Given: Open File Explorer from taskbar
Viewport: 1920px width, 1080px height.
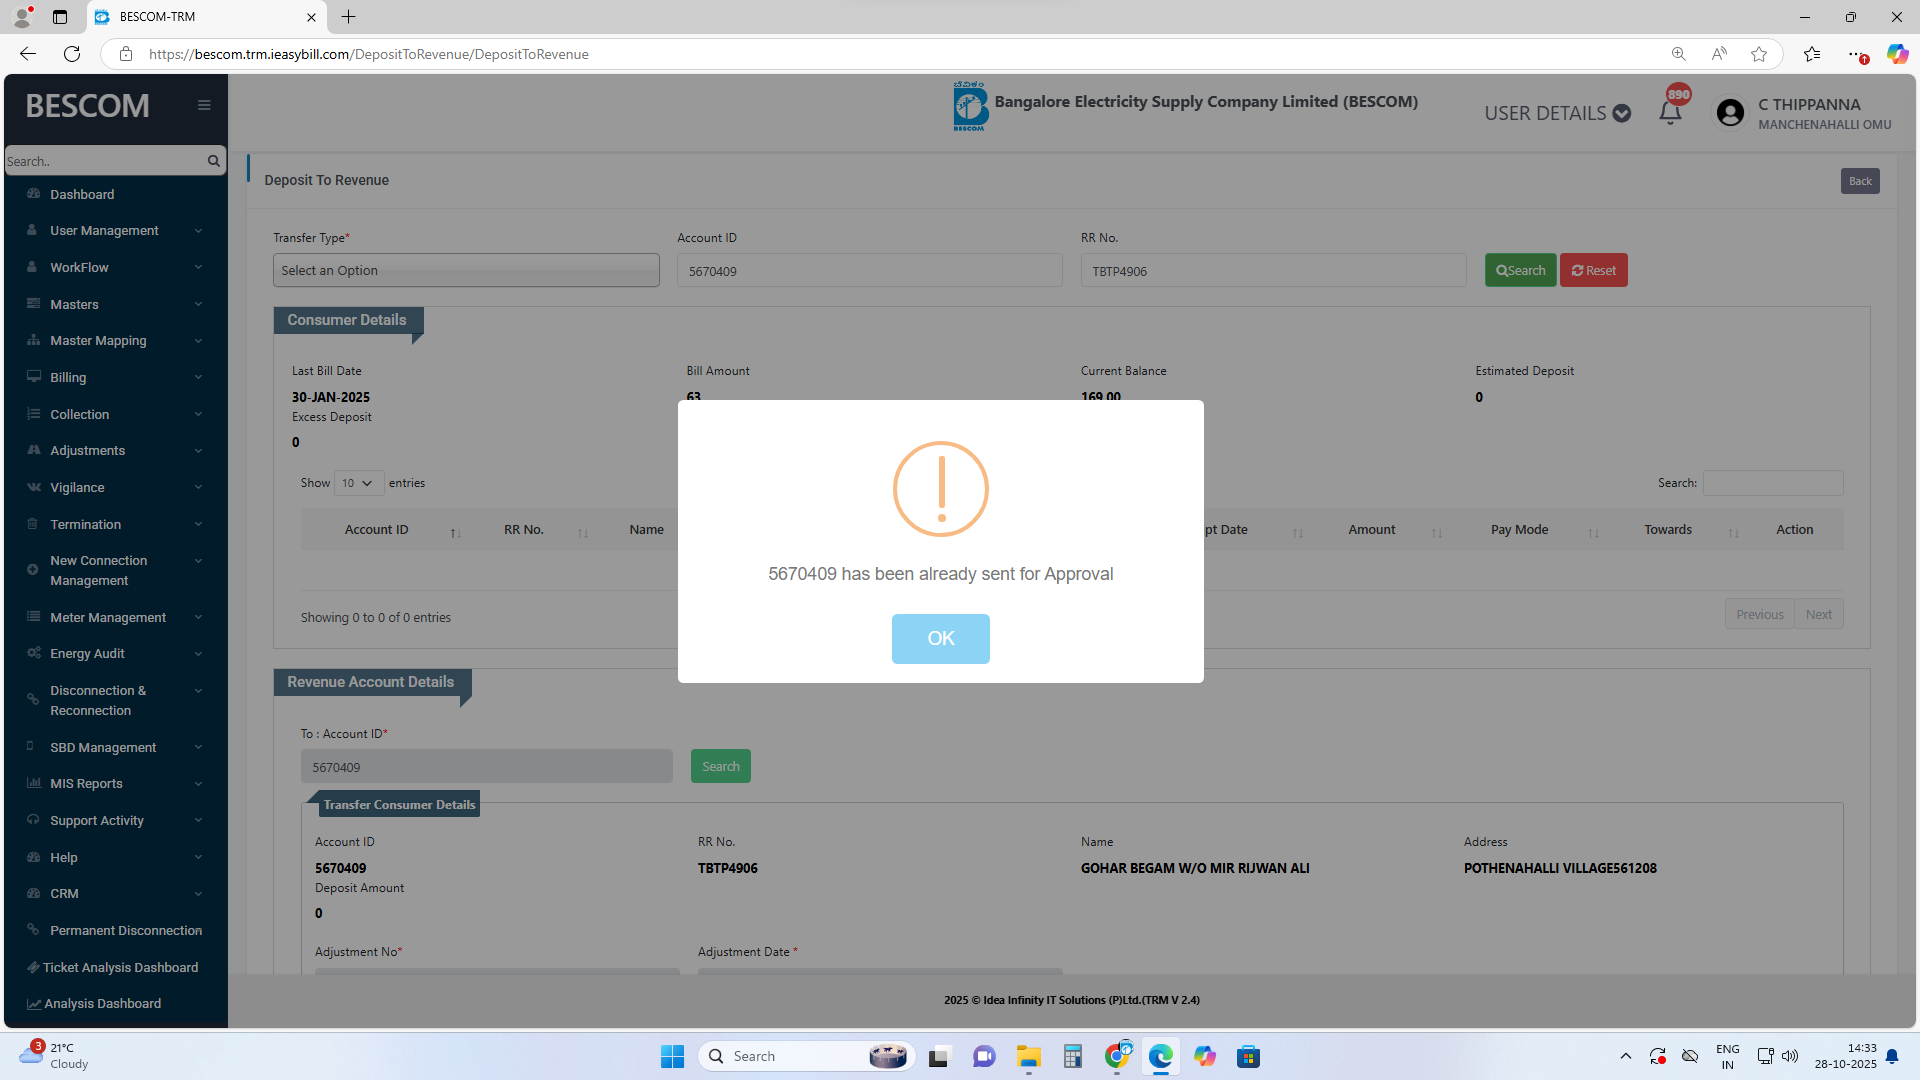Looking at the screenshot, I should (1029, 1056).
